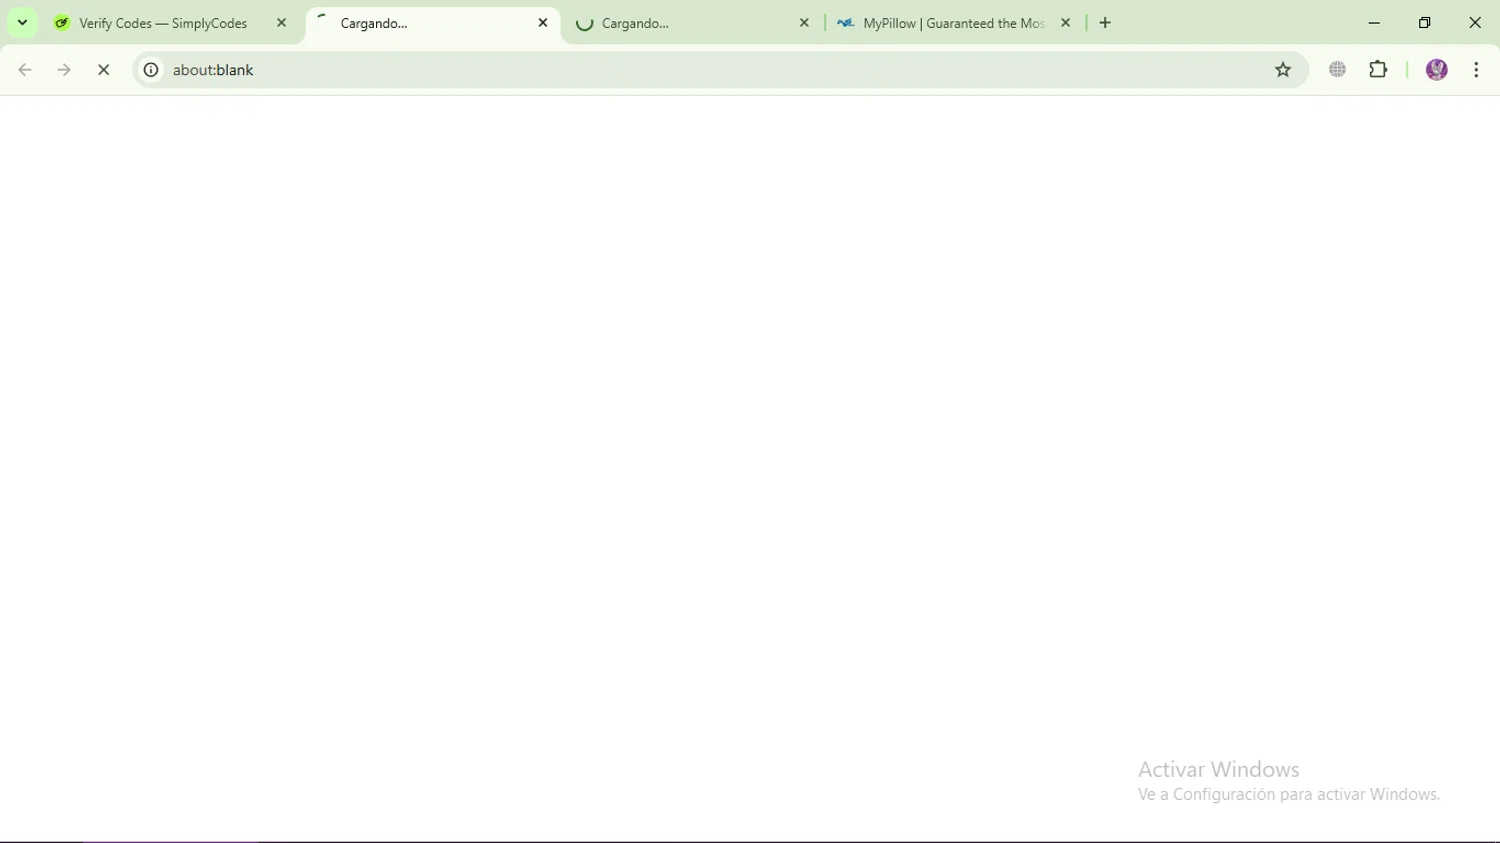
Task: Open the Extensions puzzle menu
Action: (x=1378, y=70)
